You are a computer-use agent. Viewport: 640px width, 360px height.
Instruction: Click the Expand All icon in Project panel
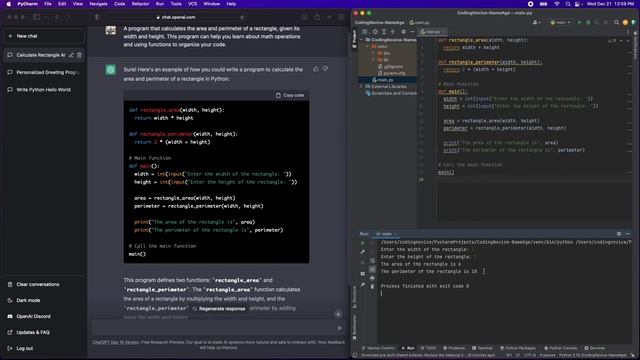(x=384, y=31)
